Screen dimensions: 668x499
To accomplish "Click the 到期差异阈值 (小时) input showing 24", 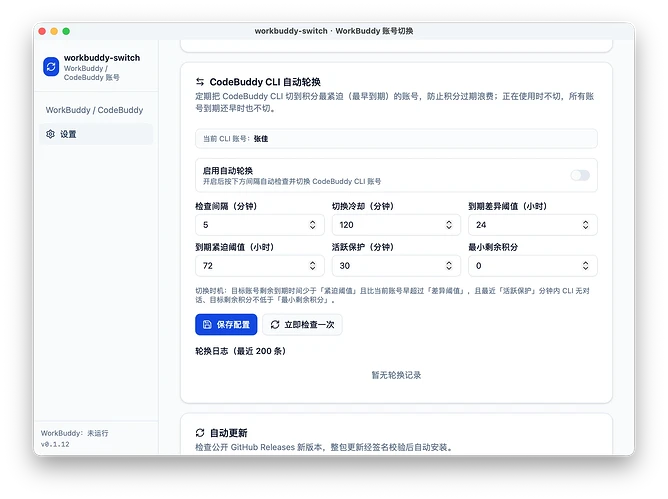I will tap(533, 225).
